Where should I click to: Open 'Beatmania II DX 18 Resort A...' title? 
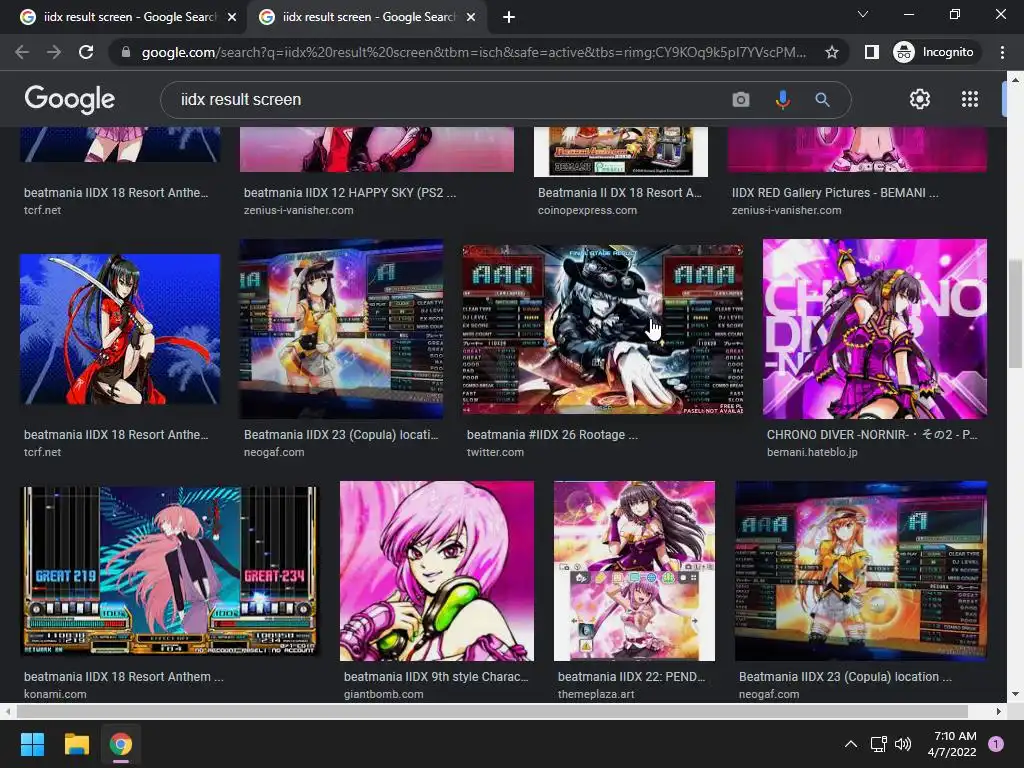point(619,193)
